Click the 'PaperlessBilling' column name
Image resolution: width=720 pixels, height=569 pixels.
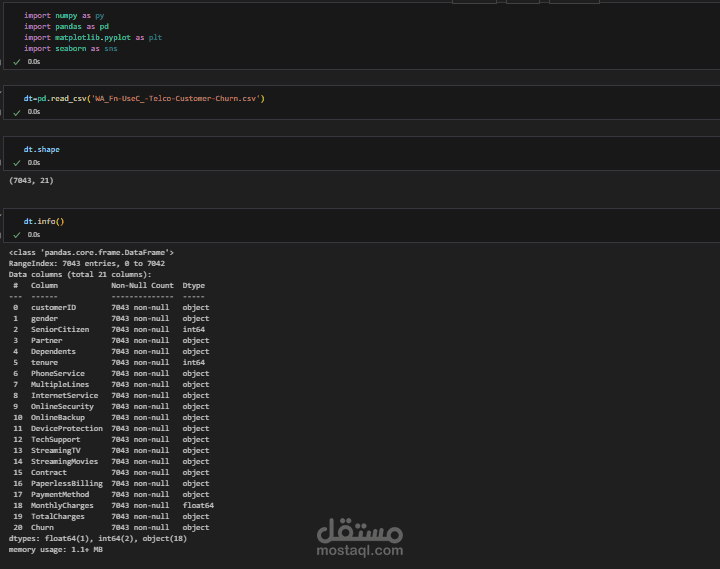(67, 484)
